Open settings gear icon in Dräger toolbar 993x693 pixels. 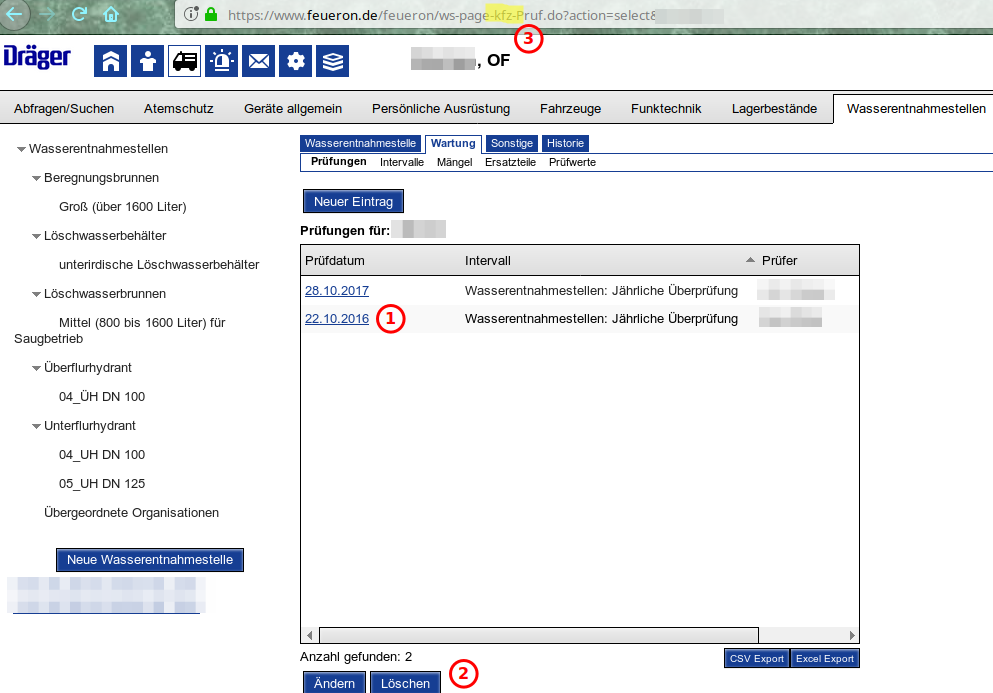(295, 61)
